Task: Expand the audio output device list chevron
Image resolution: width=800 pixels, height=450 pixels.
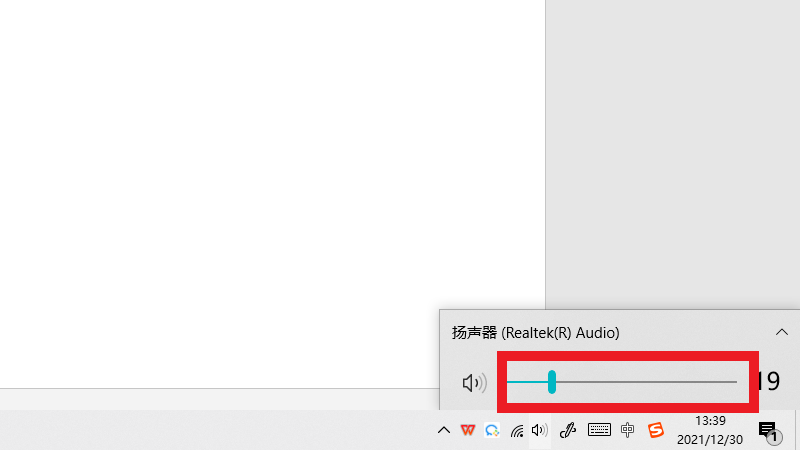Action: click(x=782, y=332)
